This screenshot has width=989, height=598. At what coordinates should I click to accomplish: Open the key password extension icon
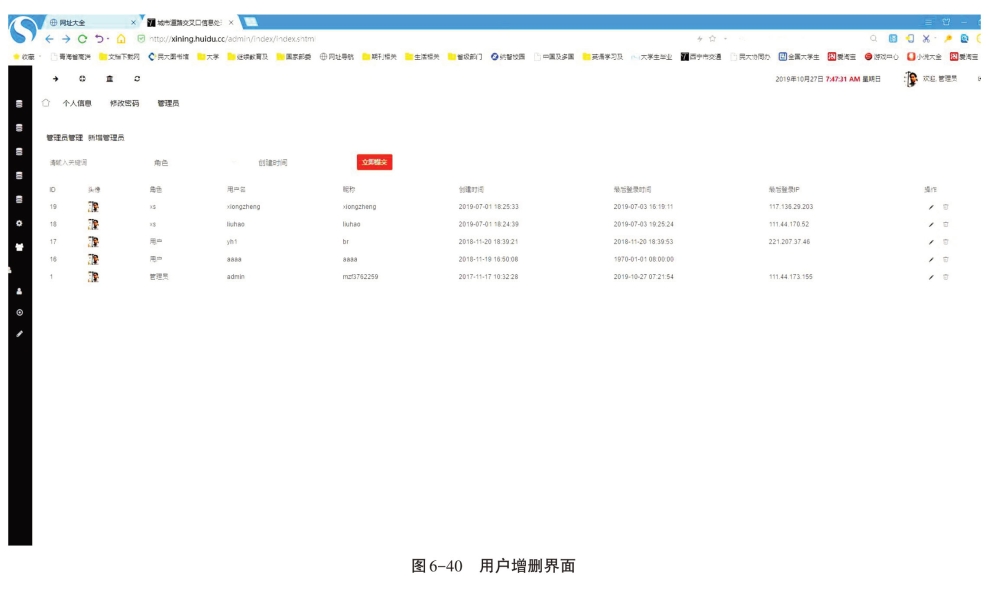pyautogui.click(x=947, y=38)
